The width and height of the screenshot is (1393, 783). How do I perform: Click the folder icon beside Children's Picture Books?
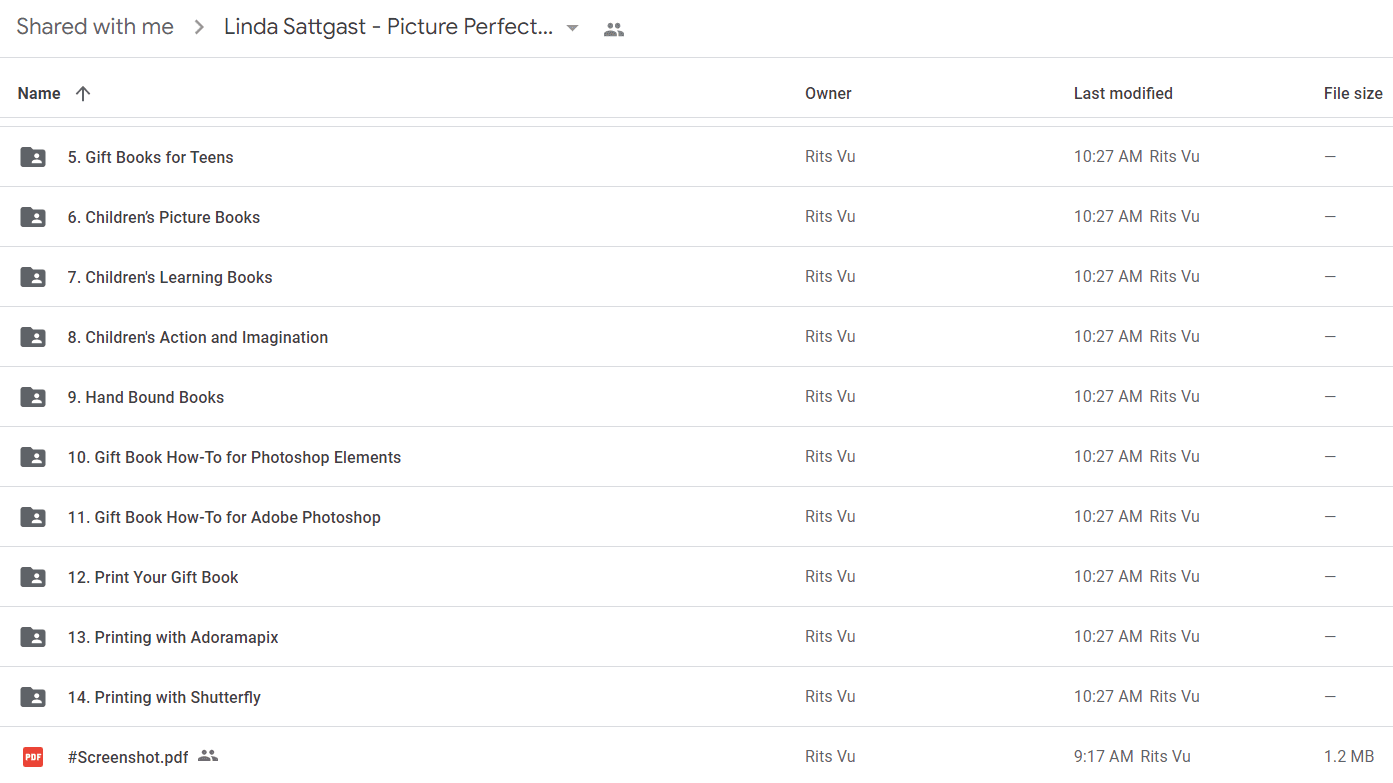click(33, 217)
